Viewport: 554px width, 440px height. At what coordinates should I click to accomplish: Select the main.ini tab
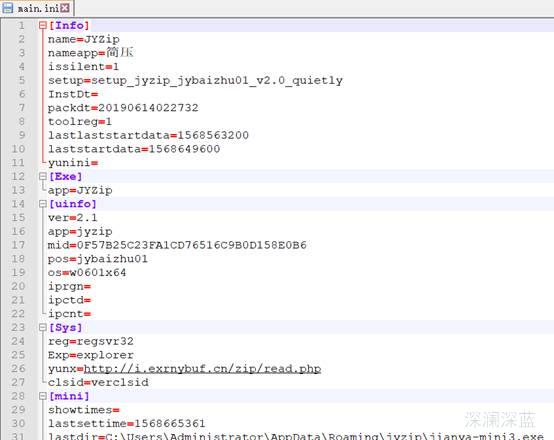tap(37, 8)
